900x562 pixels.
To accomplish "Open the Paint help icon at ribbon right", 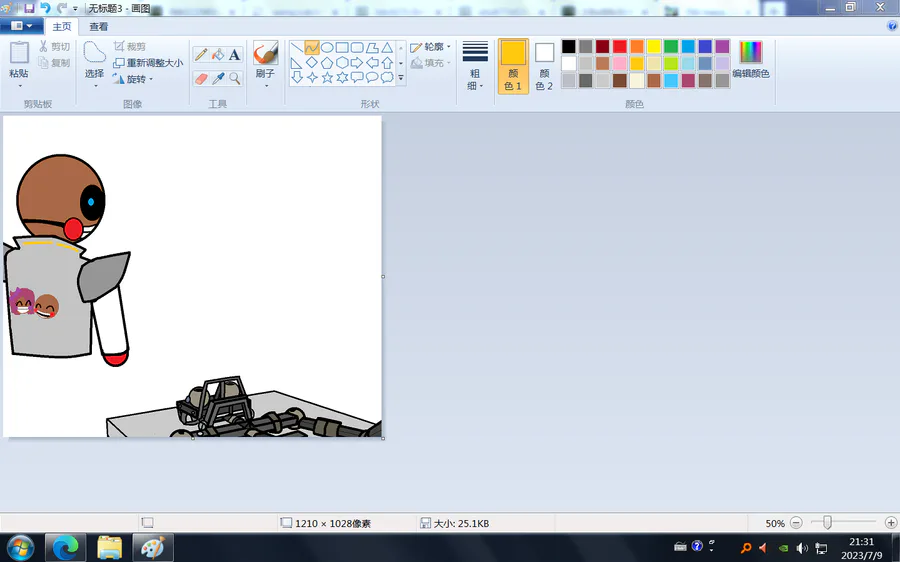I will (x=892, y=26).
